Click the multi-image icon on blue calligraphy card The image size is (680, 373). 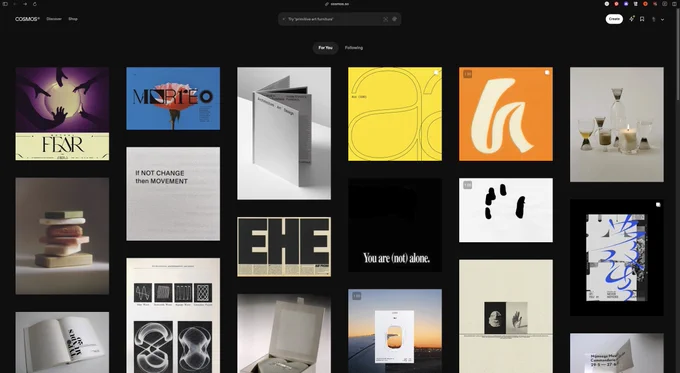658,205
